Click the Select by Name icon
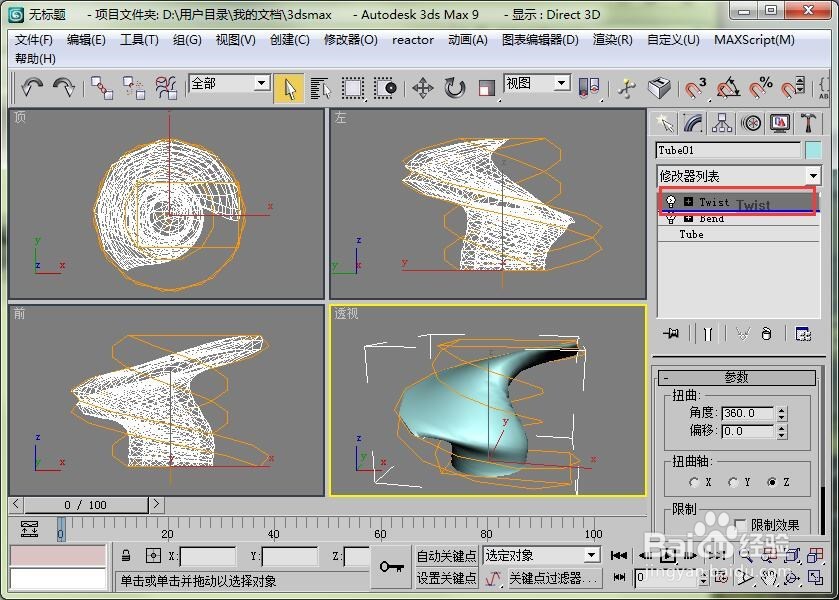The image size is (839, 600). (x=320, y=88)
